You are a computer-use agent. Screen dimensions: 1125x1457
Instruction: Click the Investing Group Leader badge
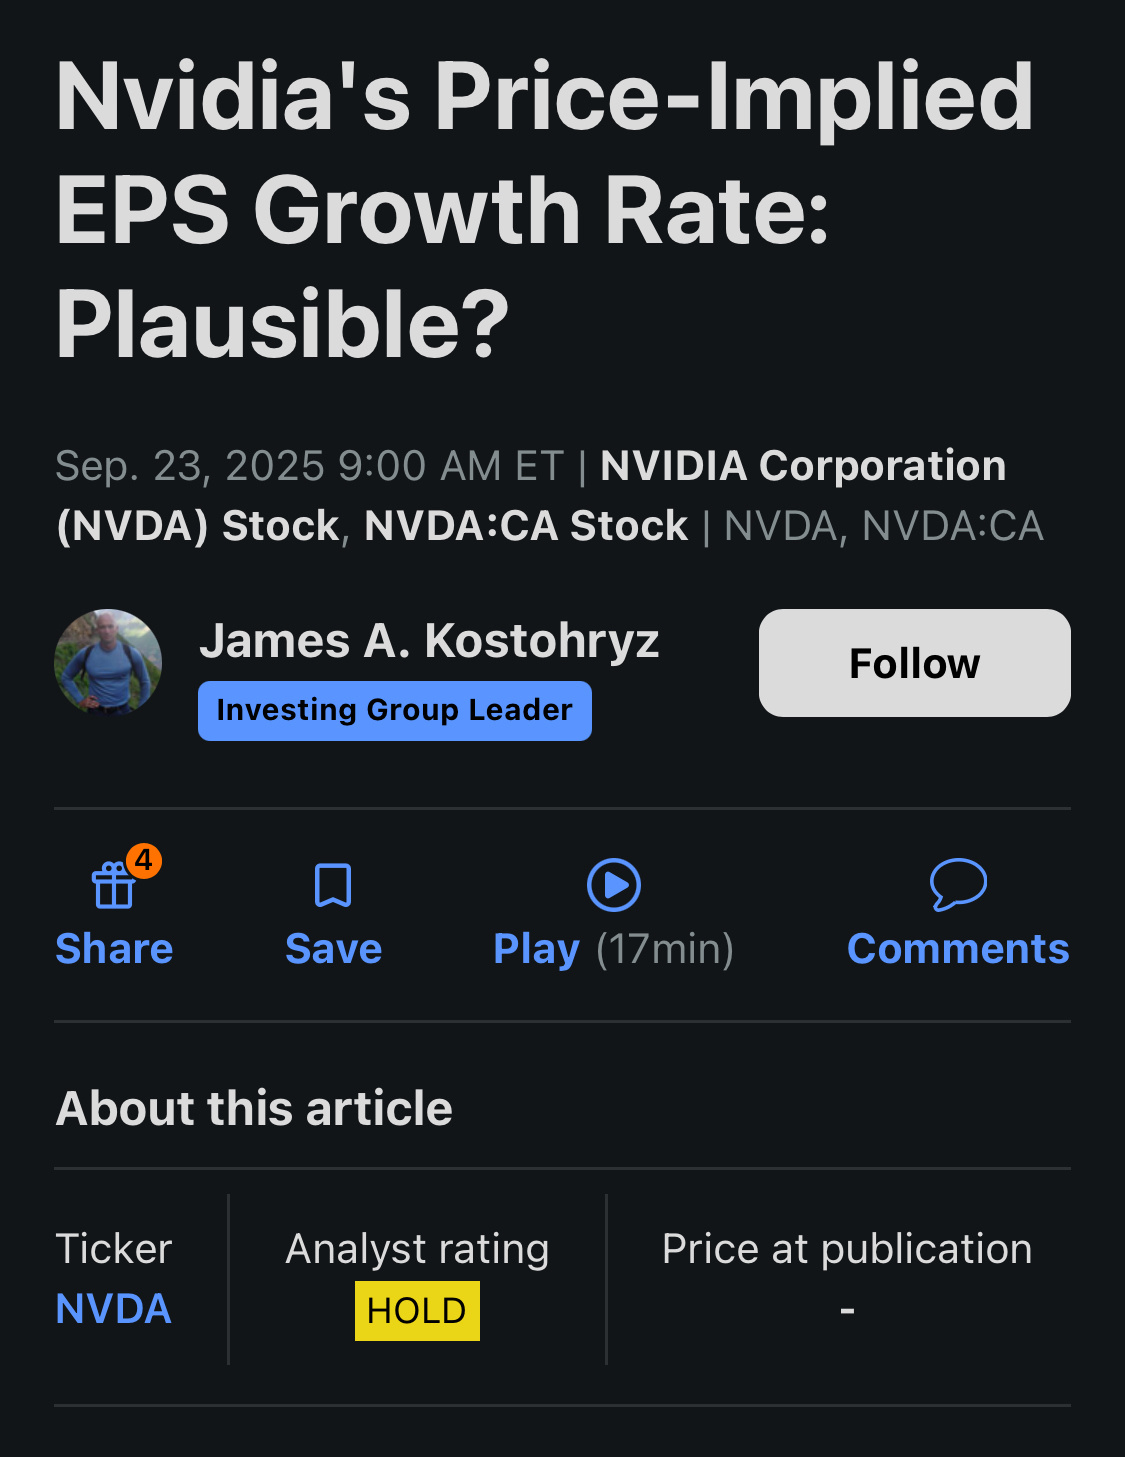click(395, 711)
